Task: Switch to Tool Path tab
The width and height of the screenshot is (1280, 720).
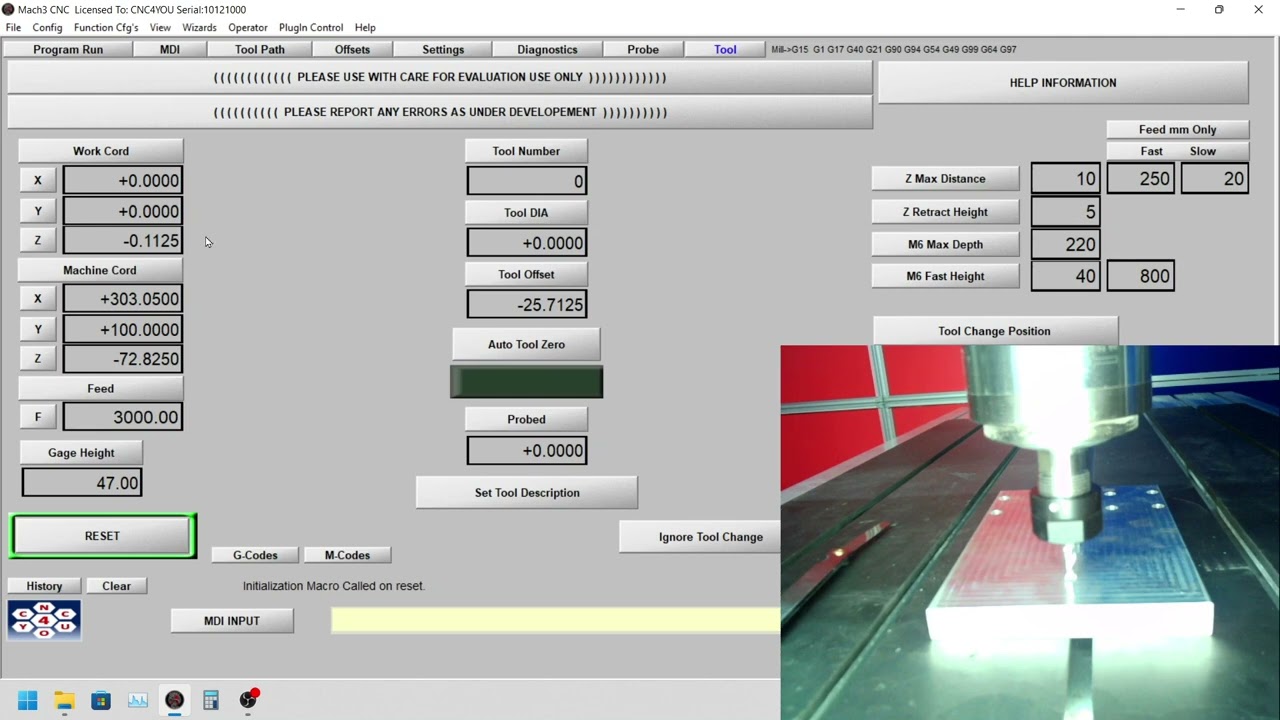Action: [260, 49]
